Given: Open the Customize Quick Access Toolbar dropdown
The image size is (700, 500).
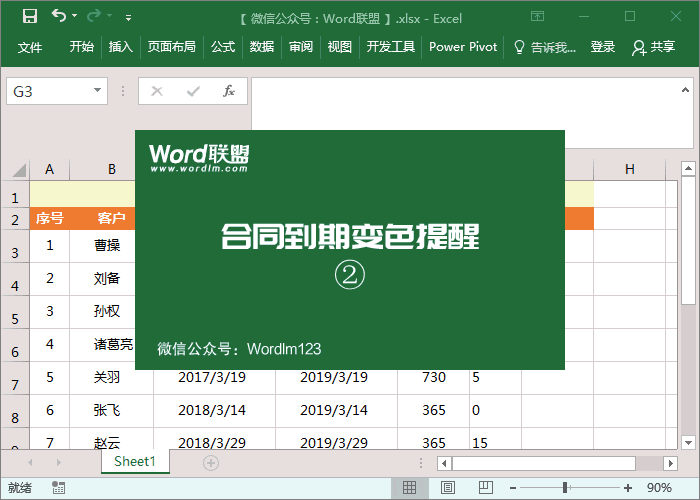Looking at the screenshot, I should click(x=129, y=17).
